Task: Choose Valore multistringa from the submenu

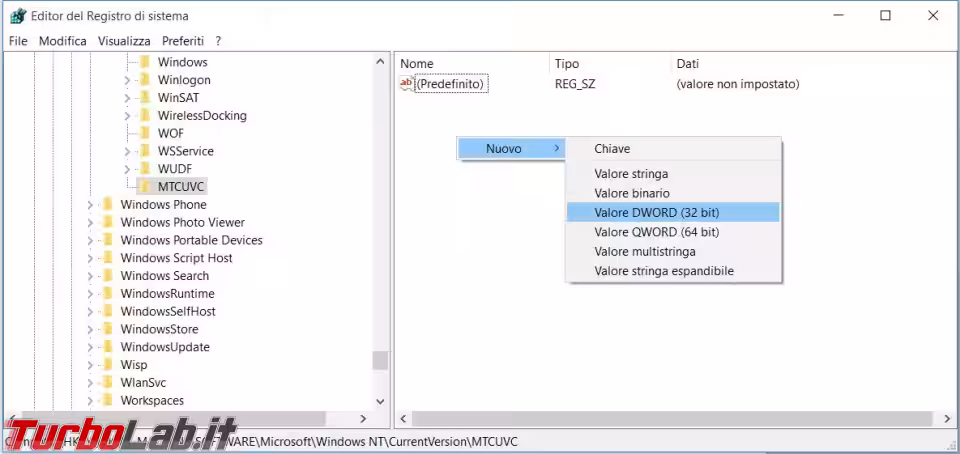Action: pos(673,251)
